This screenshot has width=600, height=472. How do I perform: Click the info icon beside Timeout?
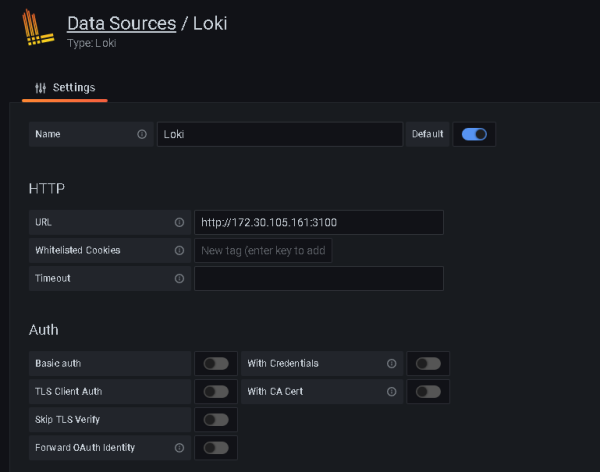coord(179,279)
